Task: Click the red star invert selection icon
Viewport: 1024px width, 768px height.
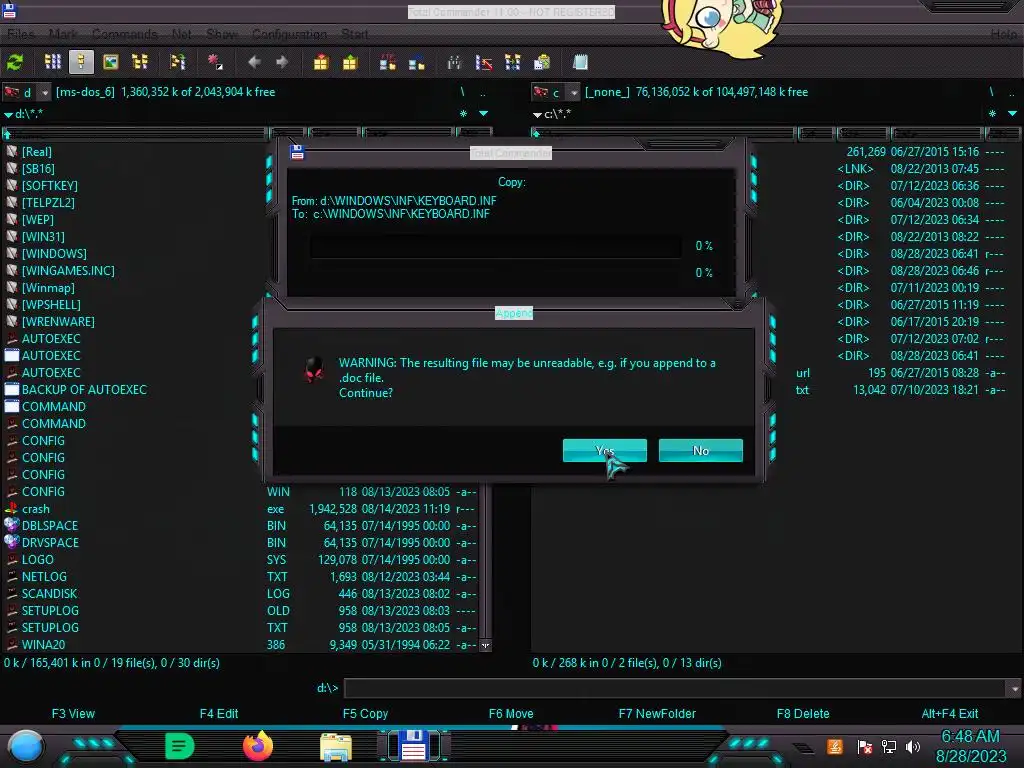Action: coord(215,63)
